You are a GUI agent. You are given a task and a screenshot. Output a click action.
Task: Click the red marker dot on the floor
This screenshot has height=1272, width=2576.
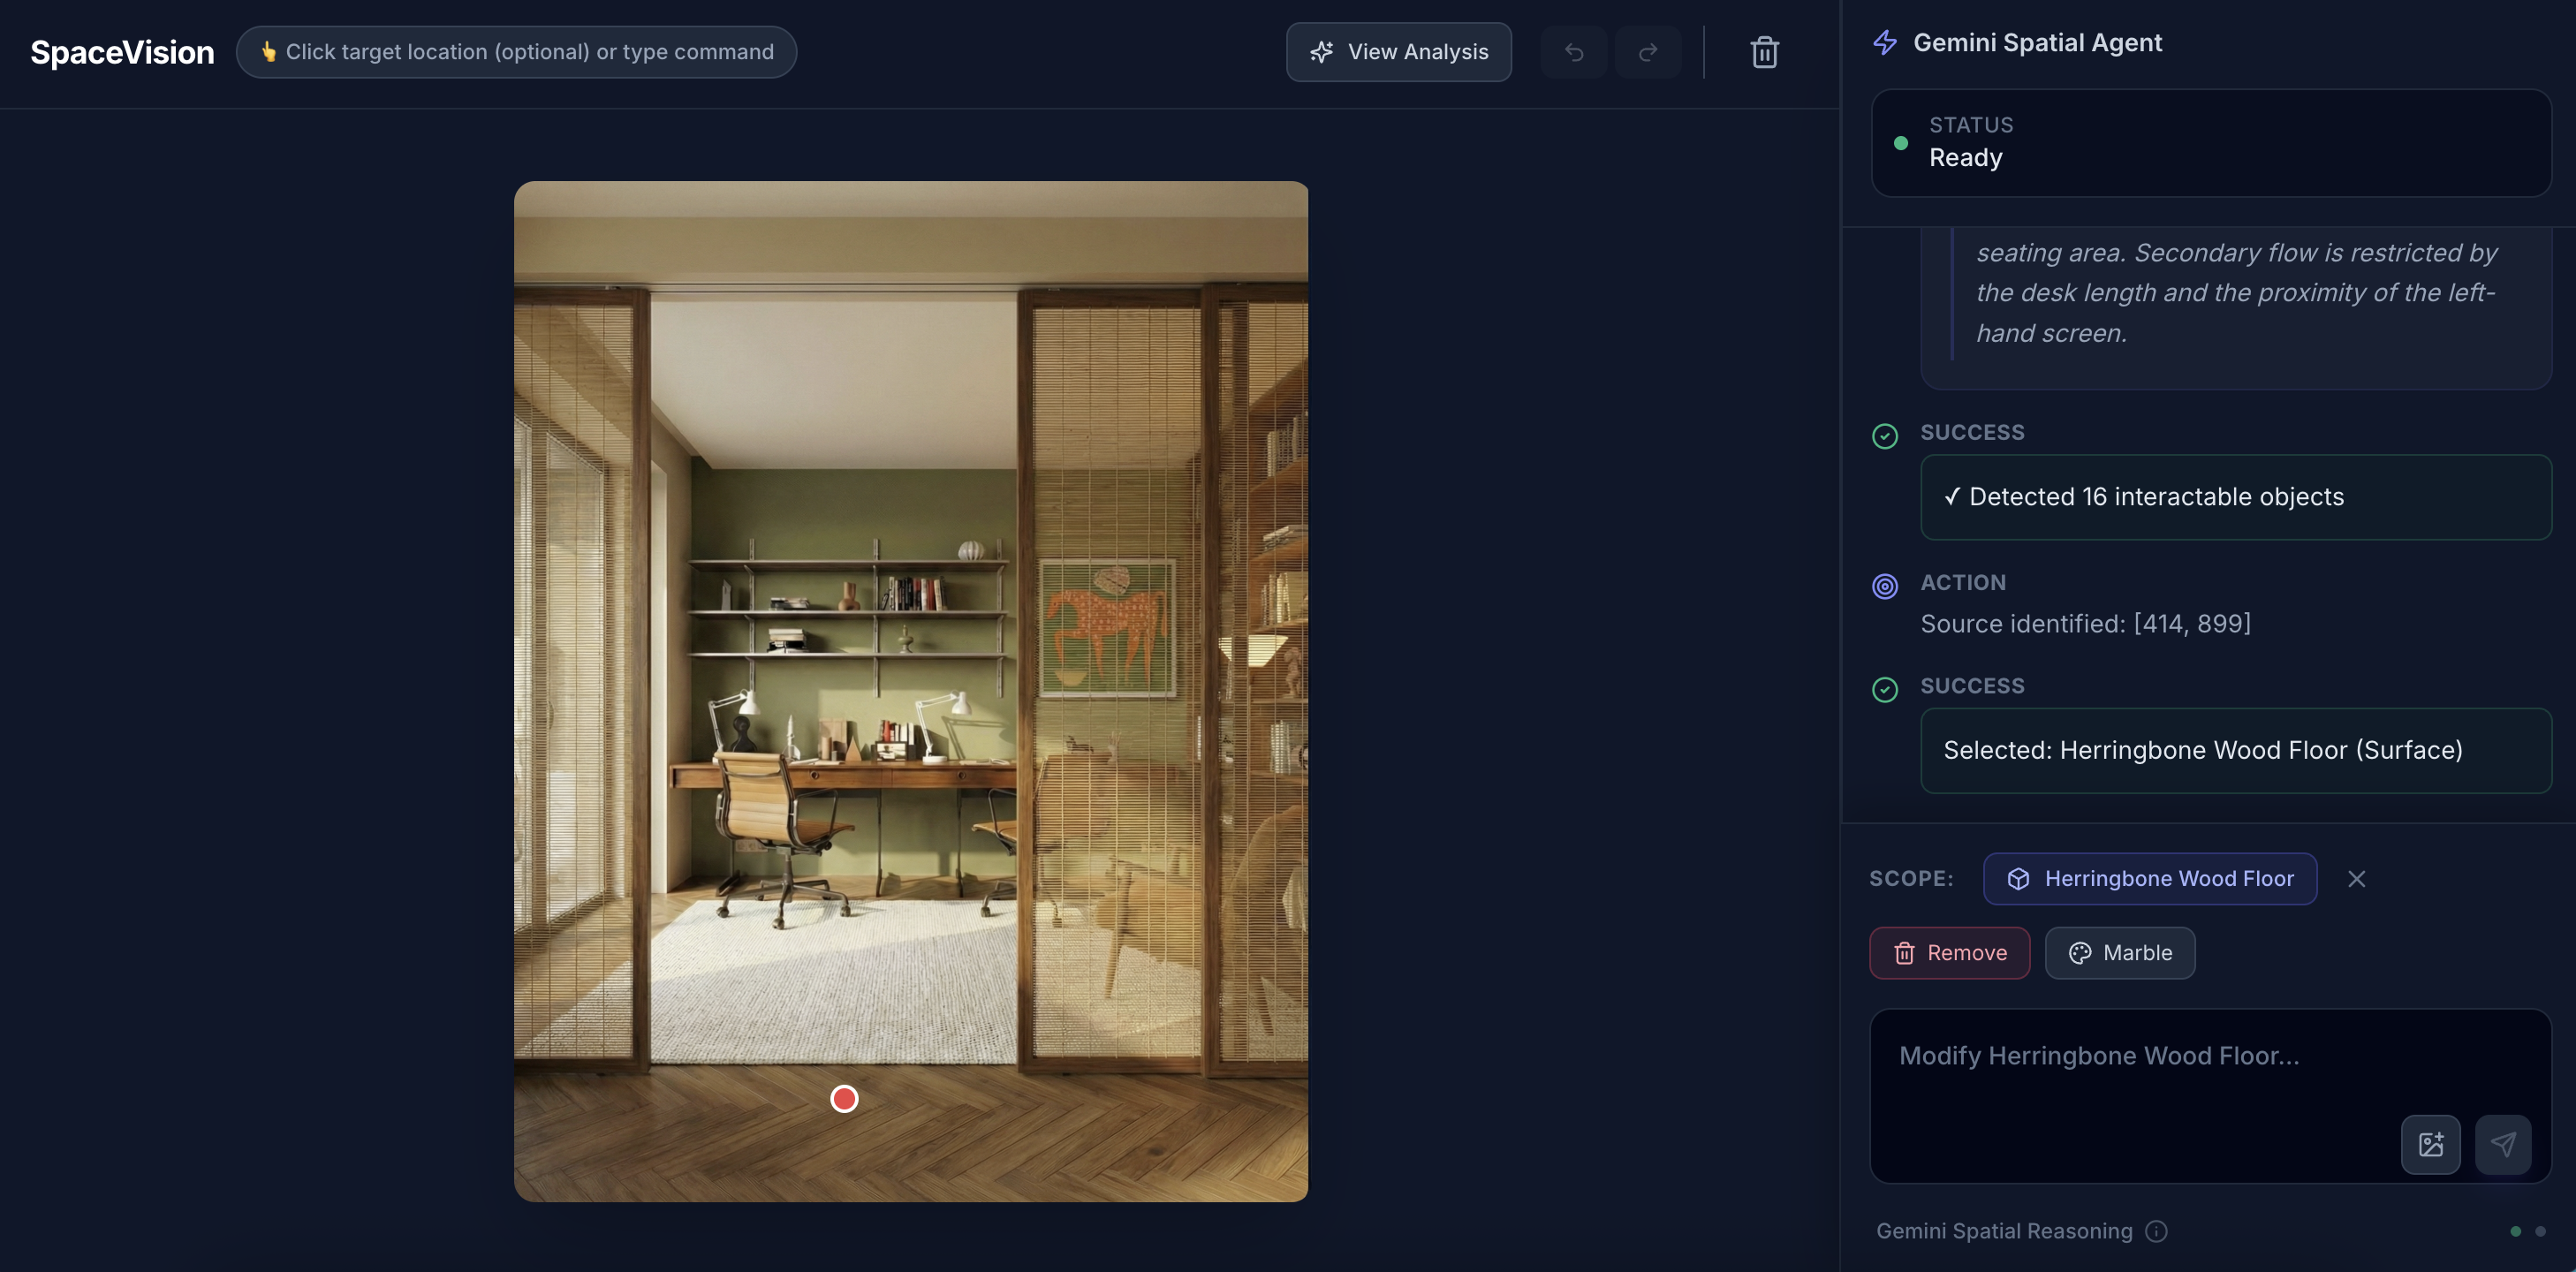[x=844, y=1099]
